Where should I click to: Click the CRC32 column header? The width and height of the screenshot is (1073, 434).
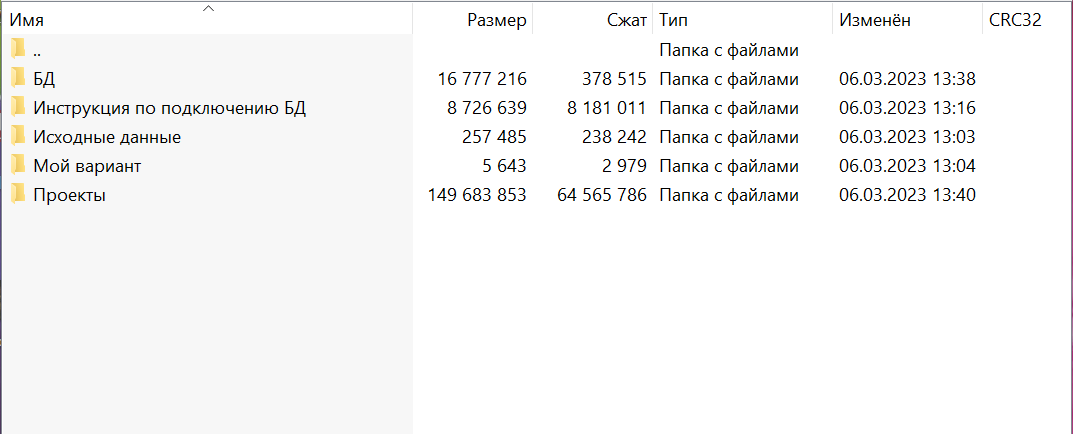click(1015, 20)
